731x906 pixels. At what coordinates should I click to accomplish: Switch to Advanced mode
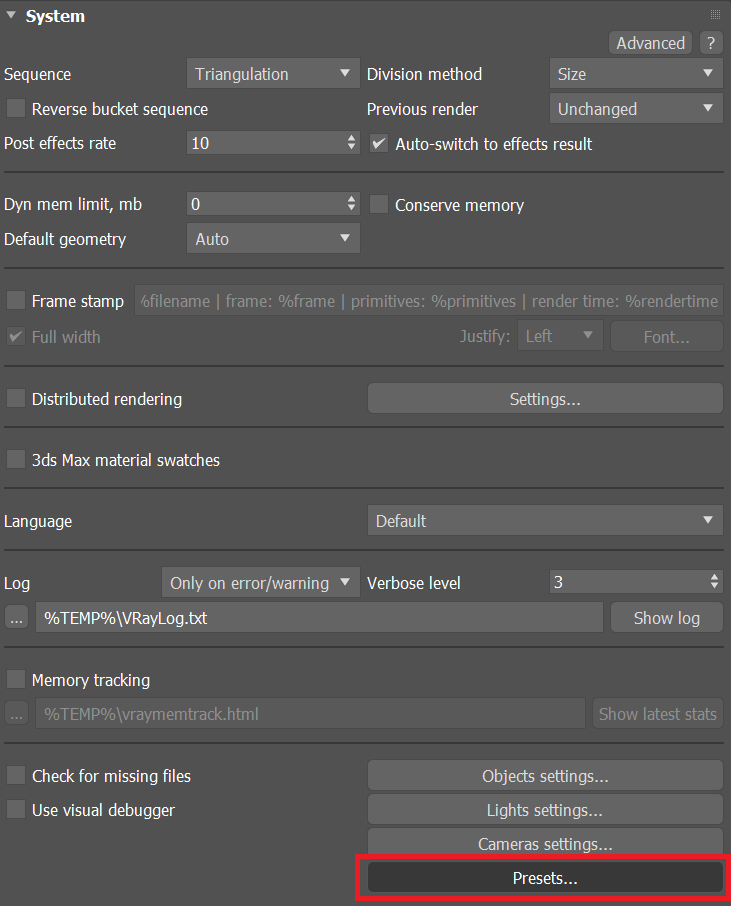pos(650,43)
